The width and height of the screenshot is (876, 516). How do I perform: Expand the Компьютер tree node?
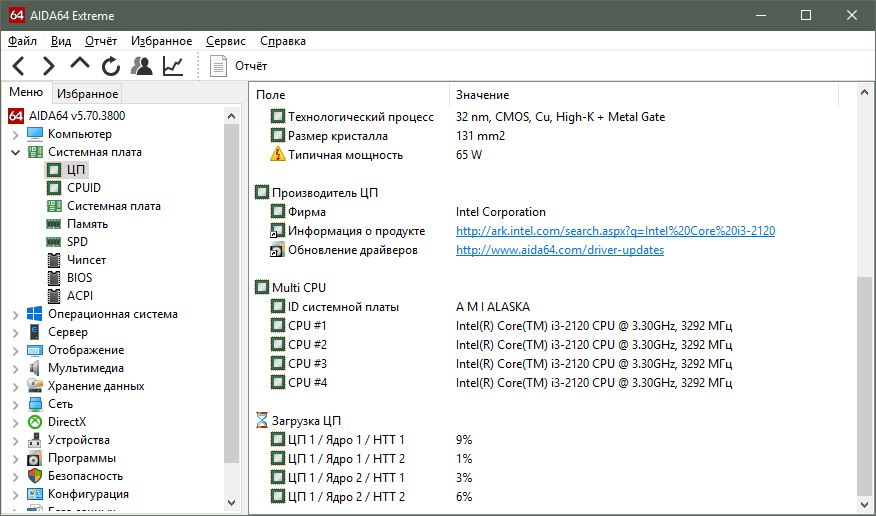pos(15,135)
